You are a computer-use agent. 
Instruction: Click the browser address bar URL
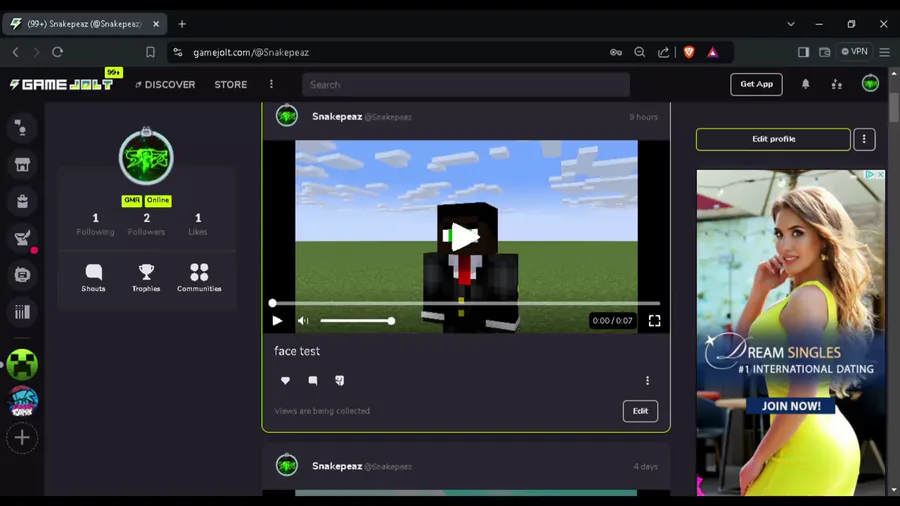pyautogui.click(x=251, y=52)
